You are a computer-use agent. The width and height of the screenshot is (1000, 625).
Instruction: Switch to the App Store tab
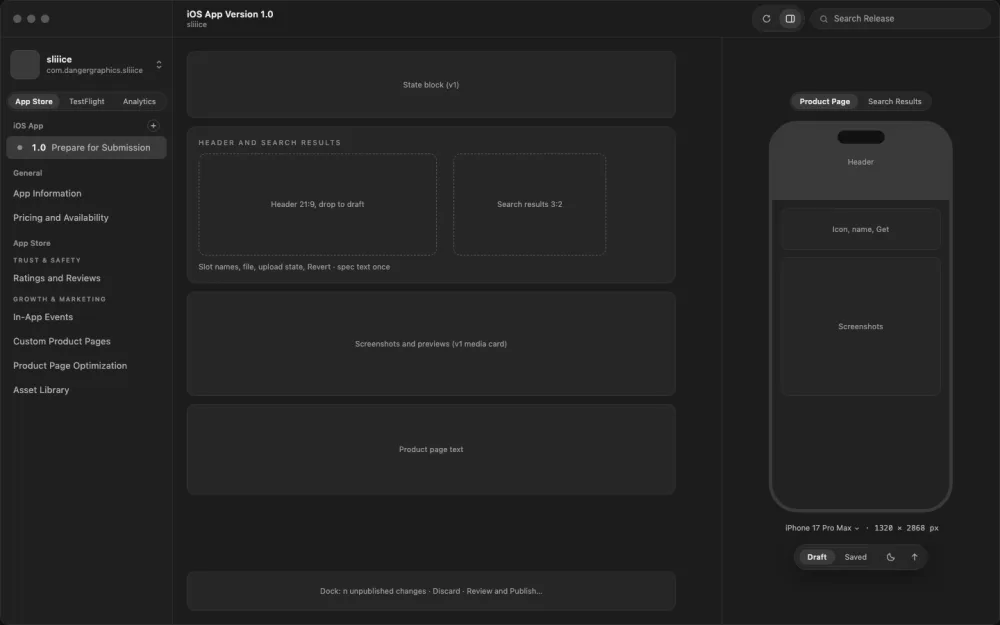tap(34, 101)
